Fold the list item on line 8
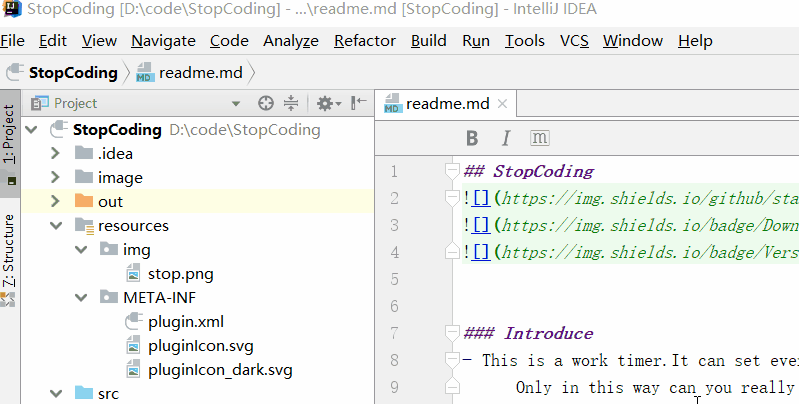The height and width of the screenshot is (404, 799). tap(452, 360)
